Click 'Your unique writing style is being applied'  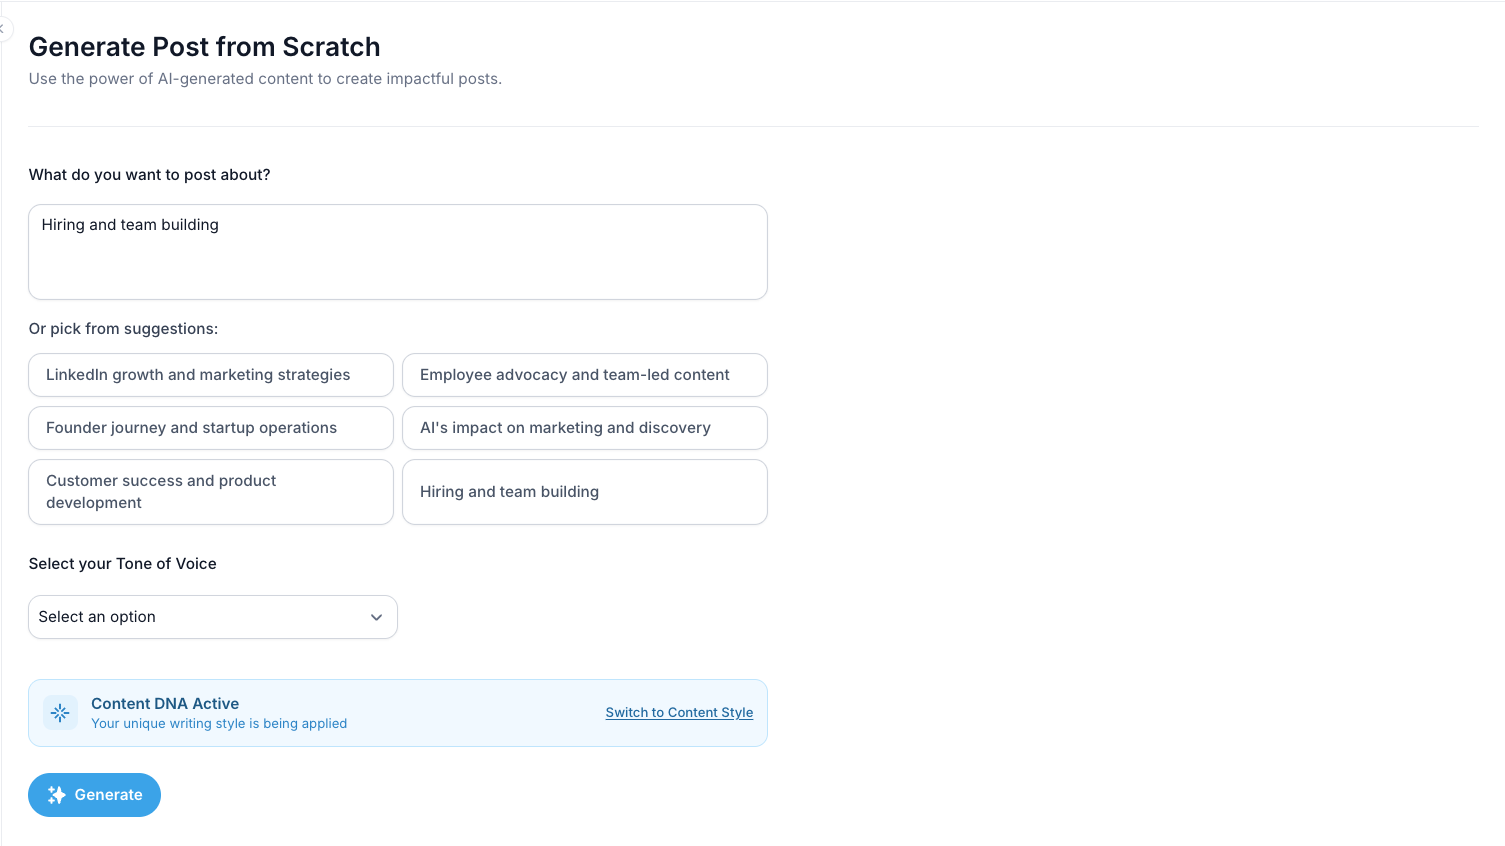[x=219, y=723]
